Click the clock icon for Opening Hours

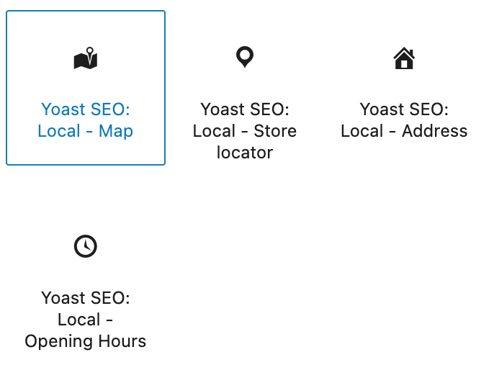(85, 246)
